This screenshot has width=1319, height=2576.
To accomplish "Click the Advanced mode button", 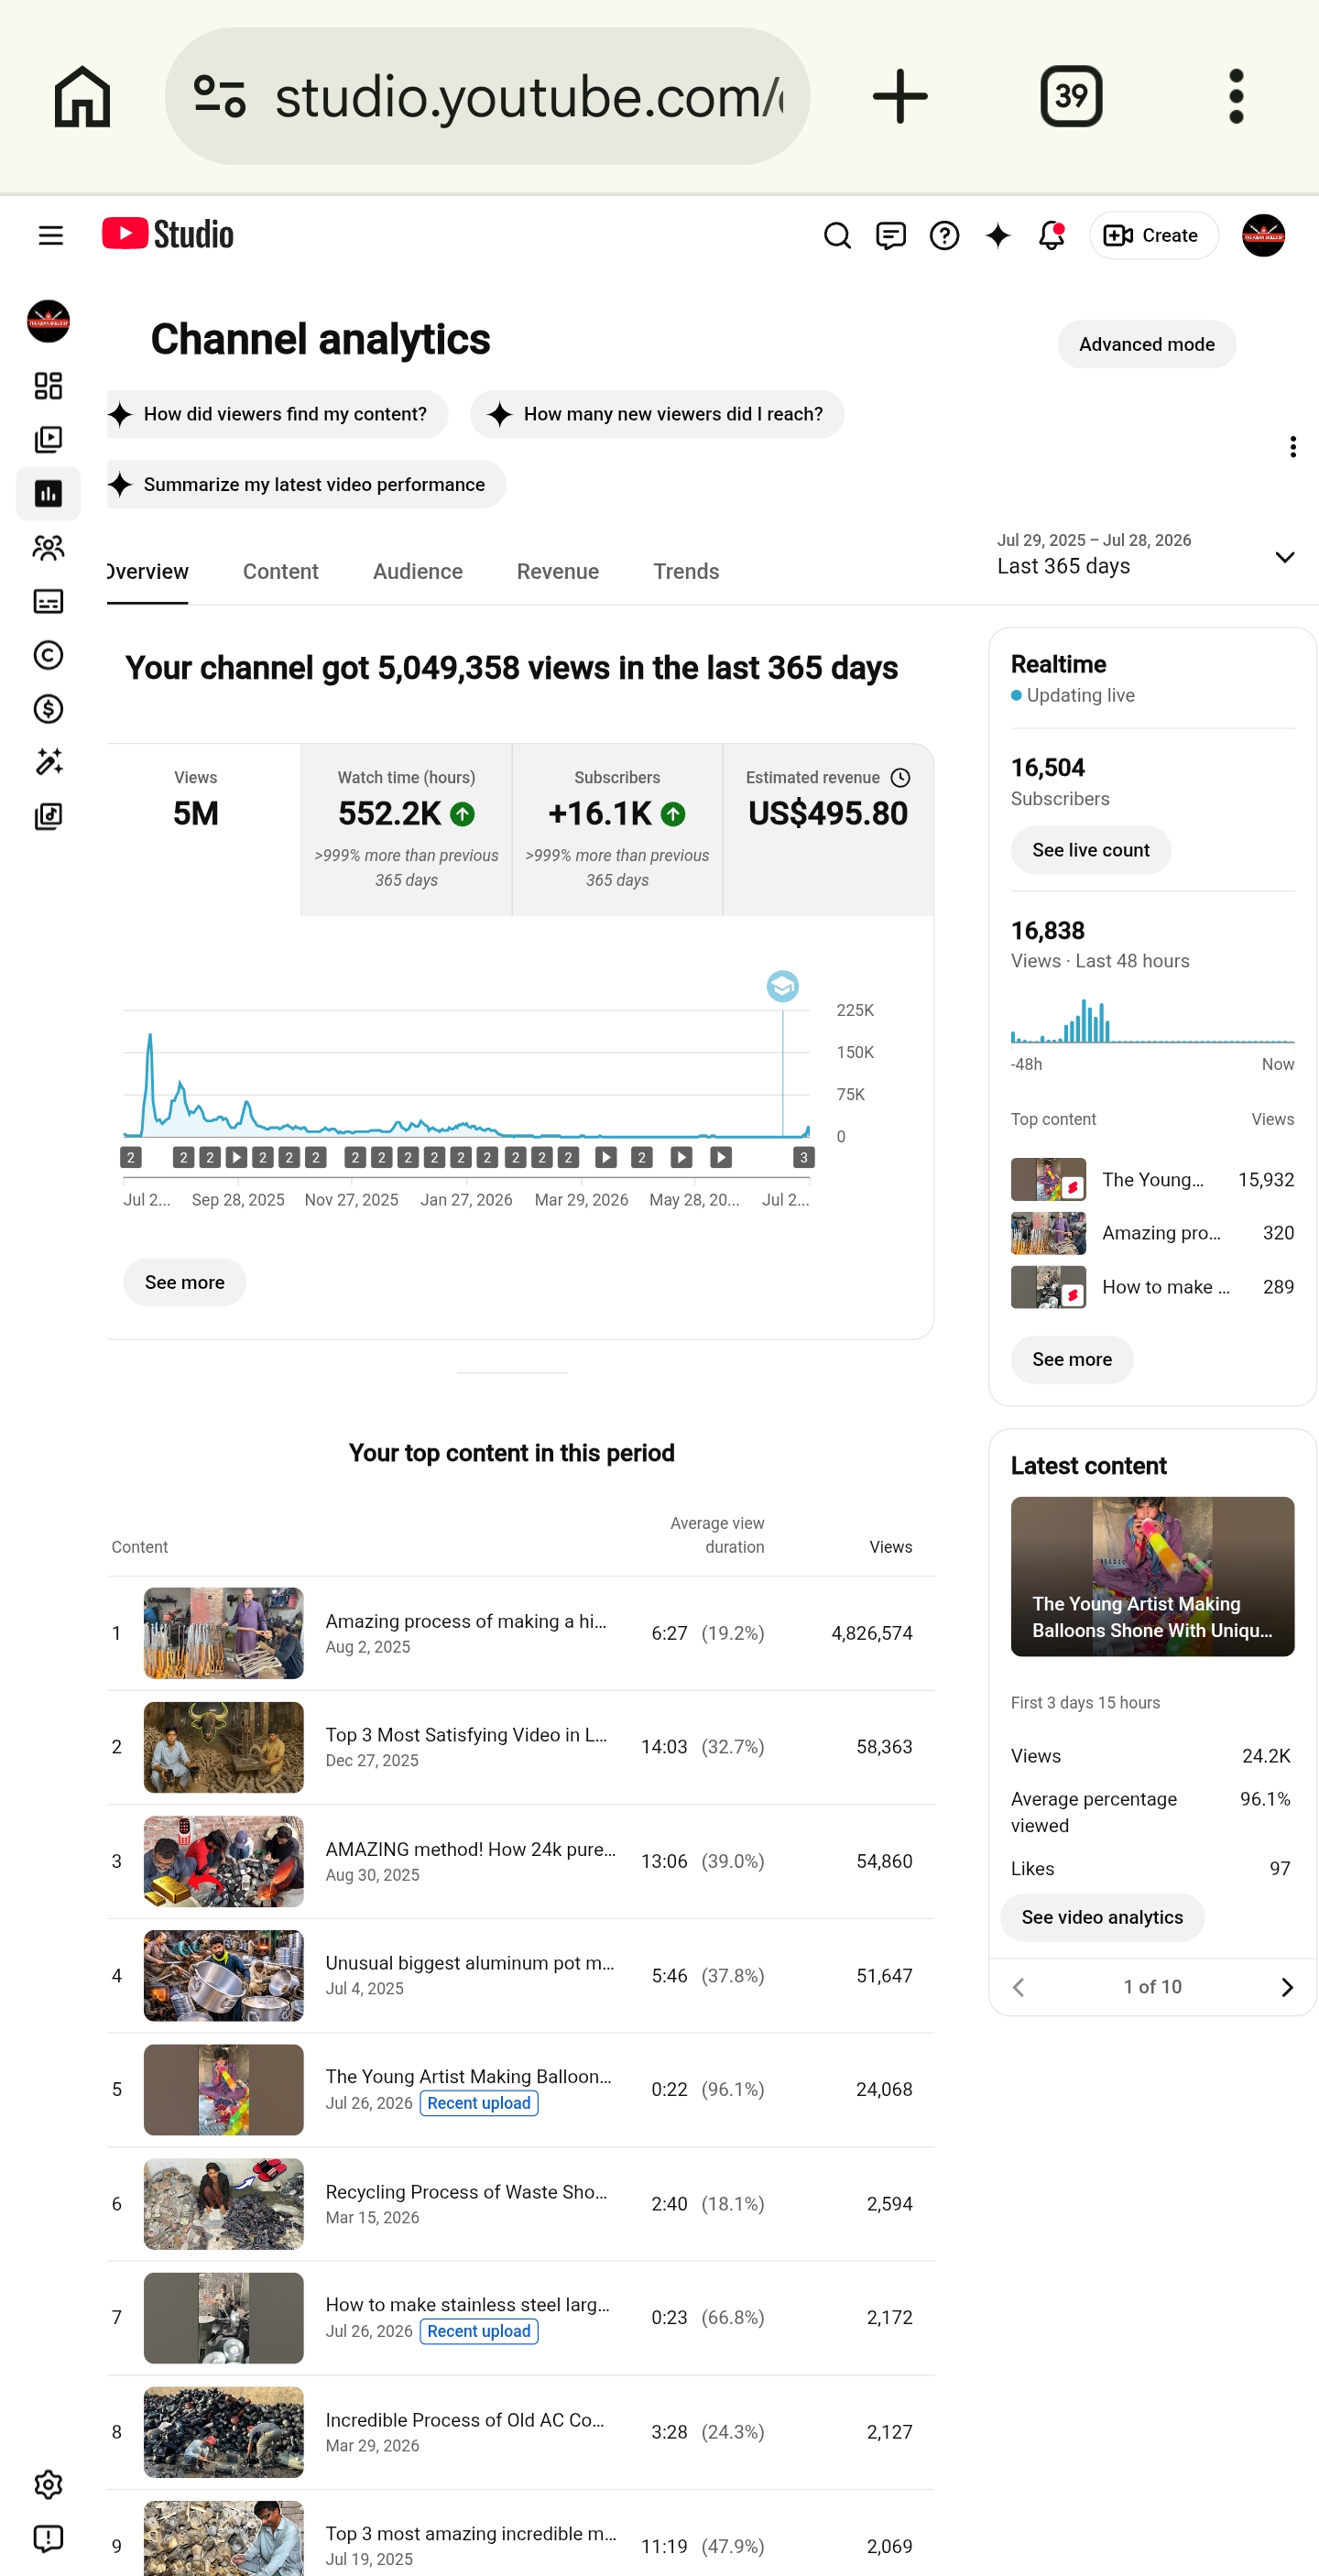I will 1146,344.
